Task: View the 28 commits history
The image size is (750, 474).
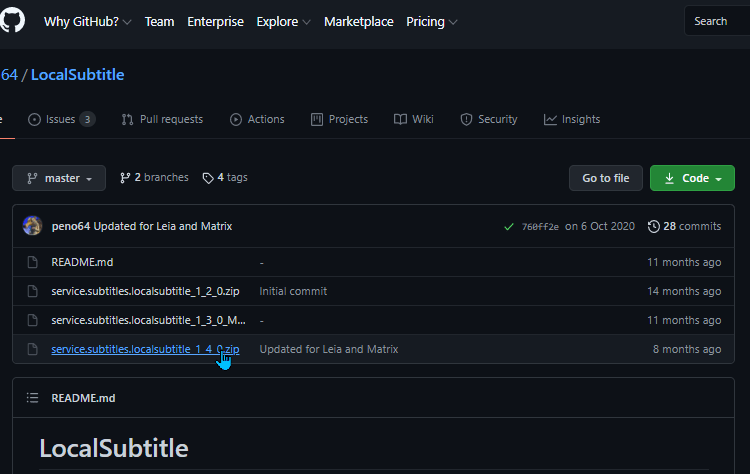Action: 684,226
